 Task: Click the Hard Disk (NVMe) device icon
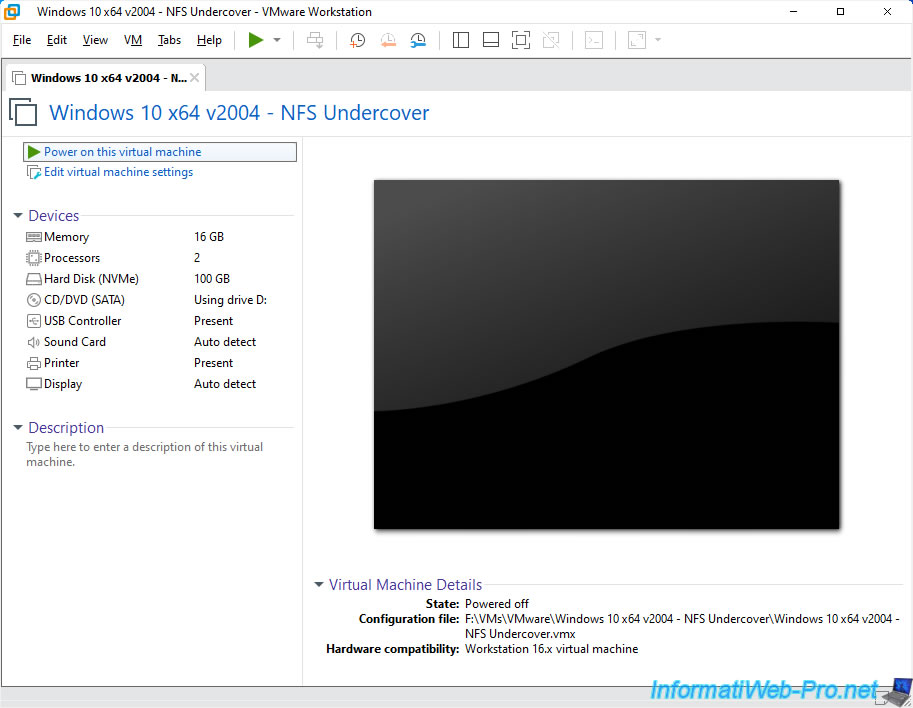coord(34,279)
